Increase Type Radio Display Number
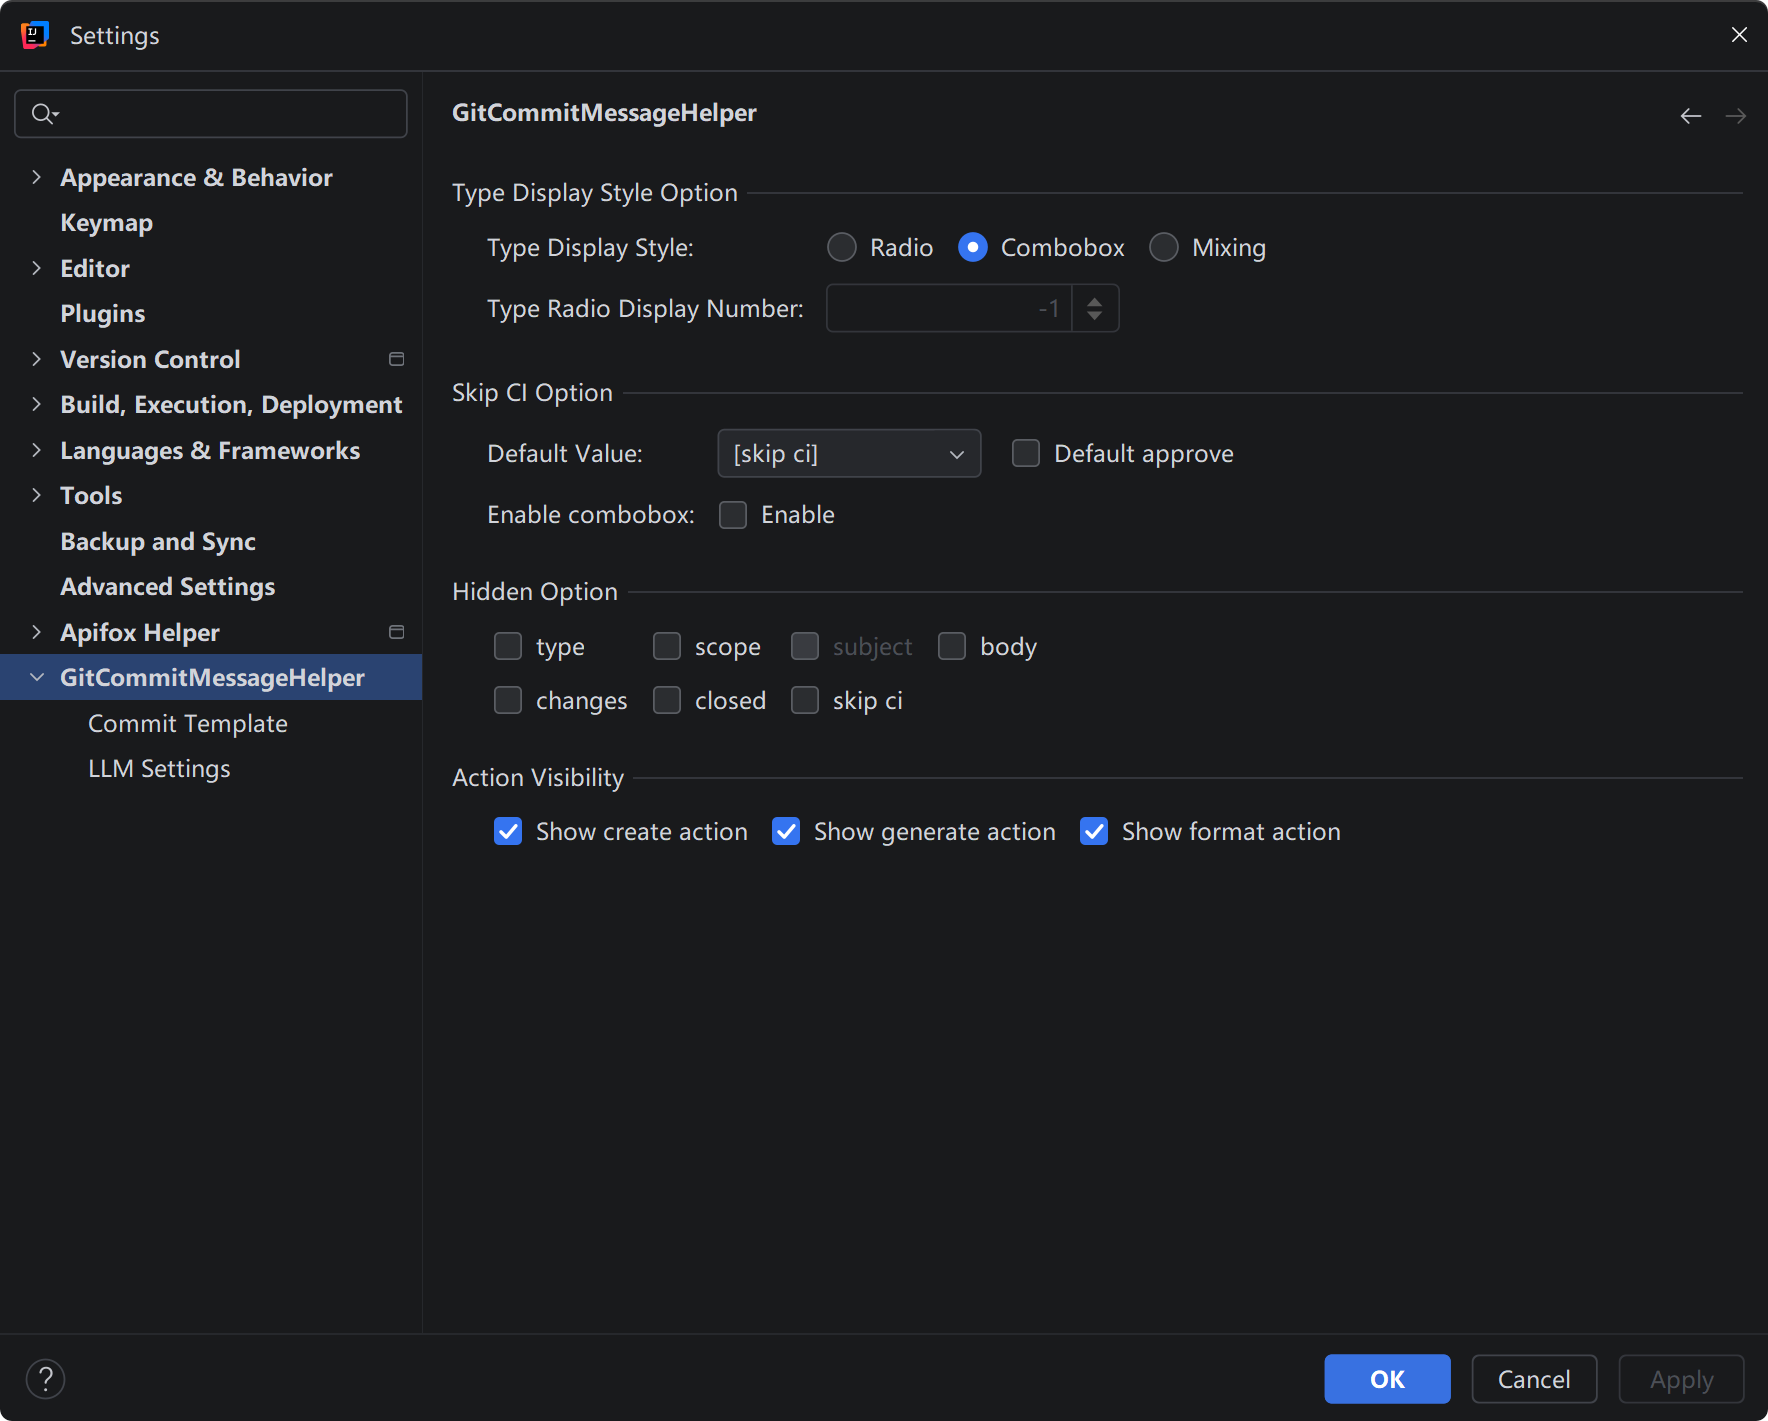The height and width of the screenshot is (1421, 1768). (x=1095, y=300)
